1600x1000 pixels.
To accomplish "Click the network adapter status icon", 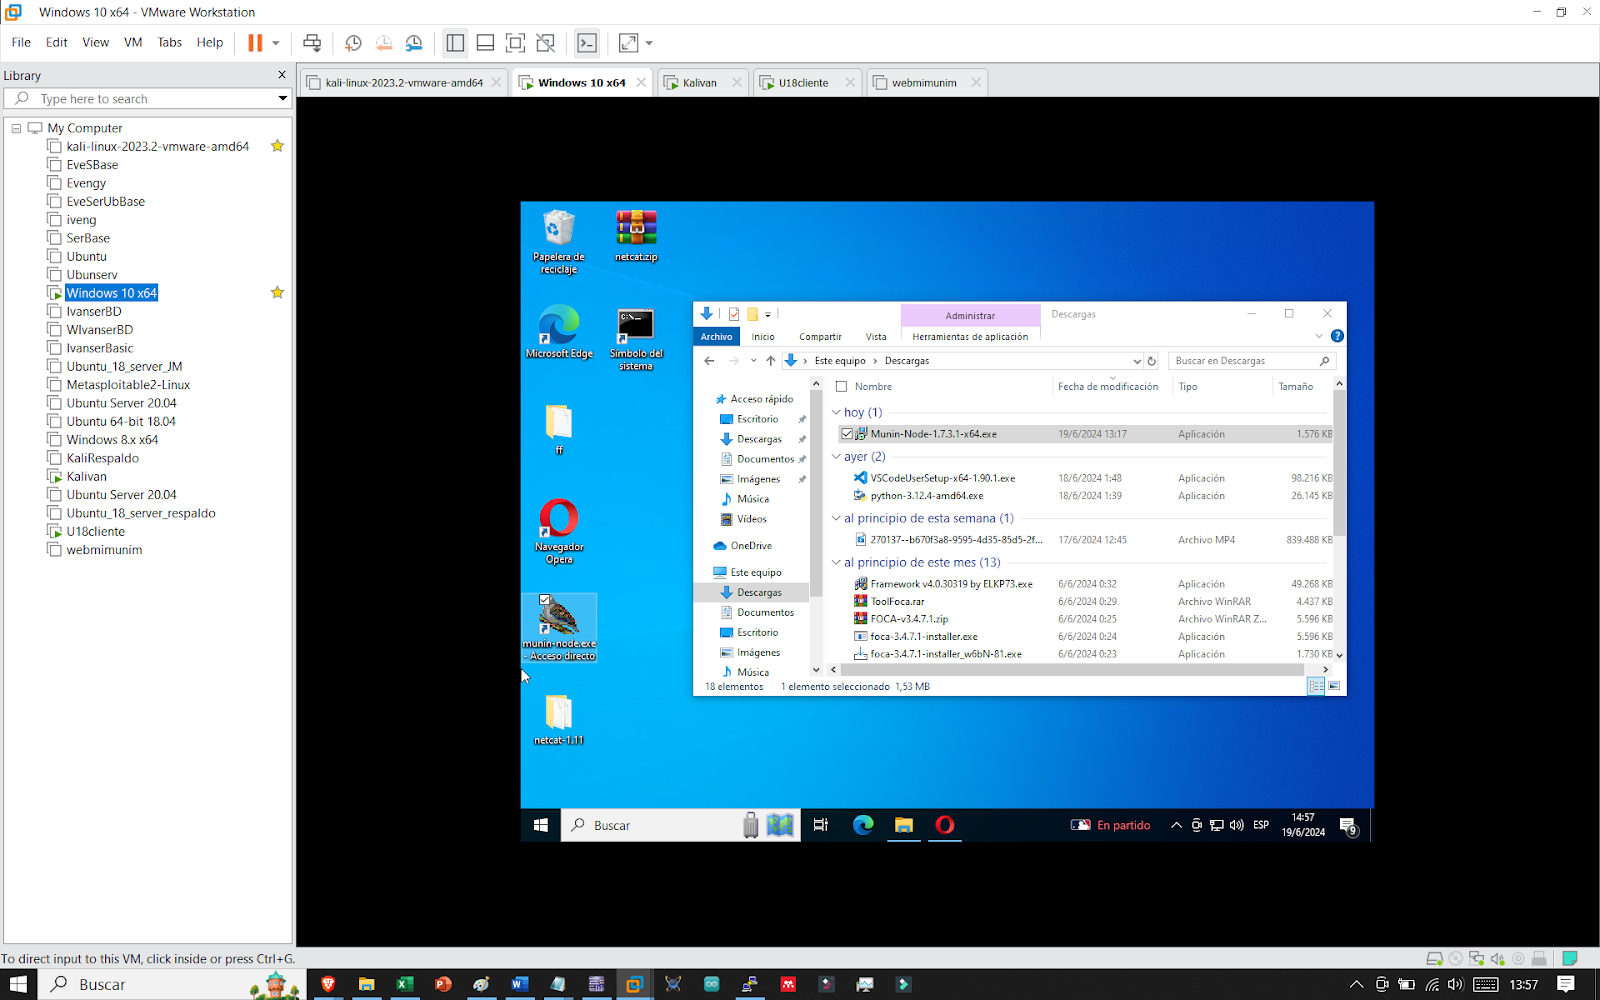I will click(1476, 958).
